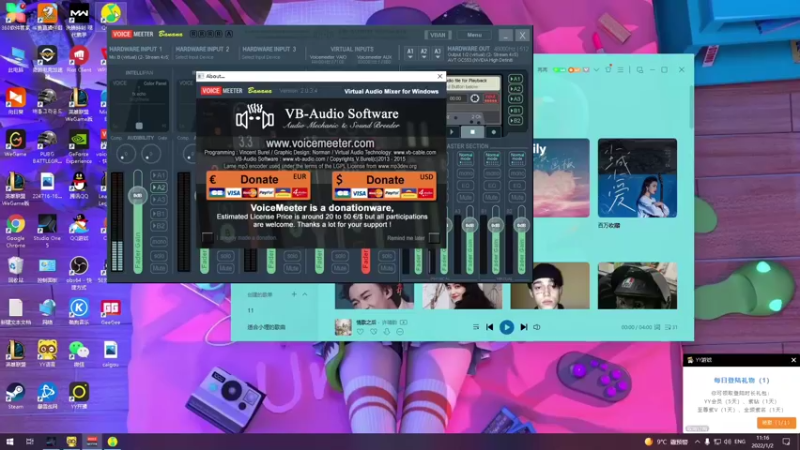Open the Studio One 5 desktop shortcut

(x=47, y=231)
